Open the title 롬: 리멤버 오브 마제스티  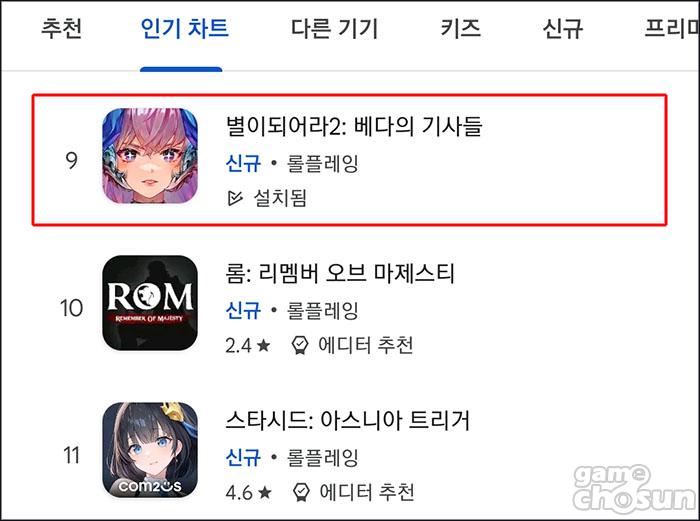pyautogui.click(x=340, y=273)
